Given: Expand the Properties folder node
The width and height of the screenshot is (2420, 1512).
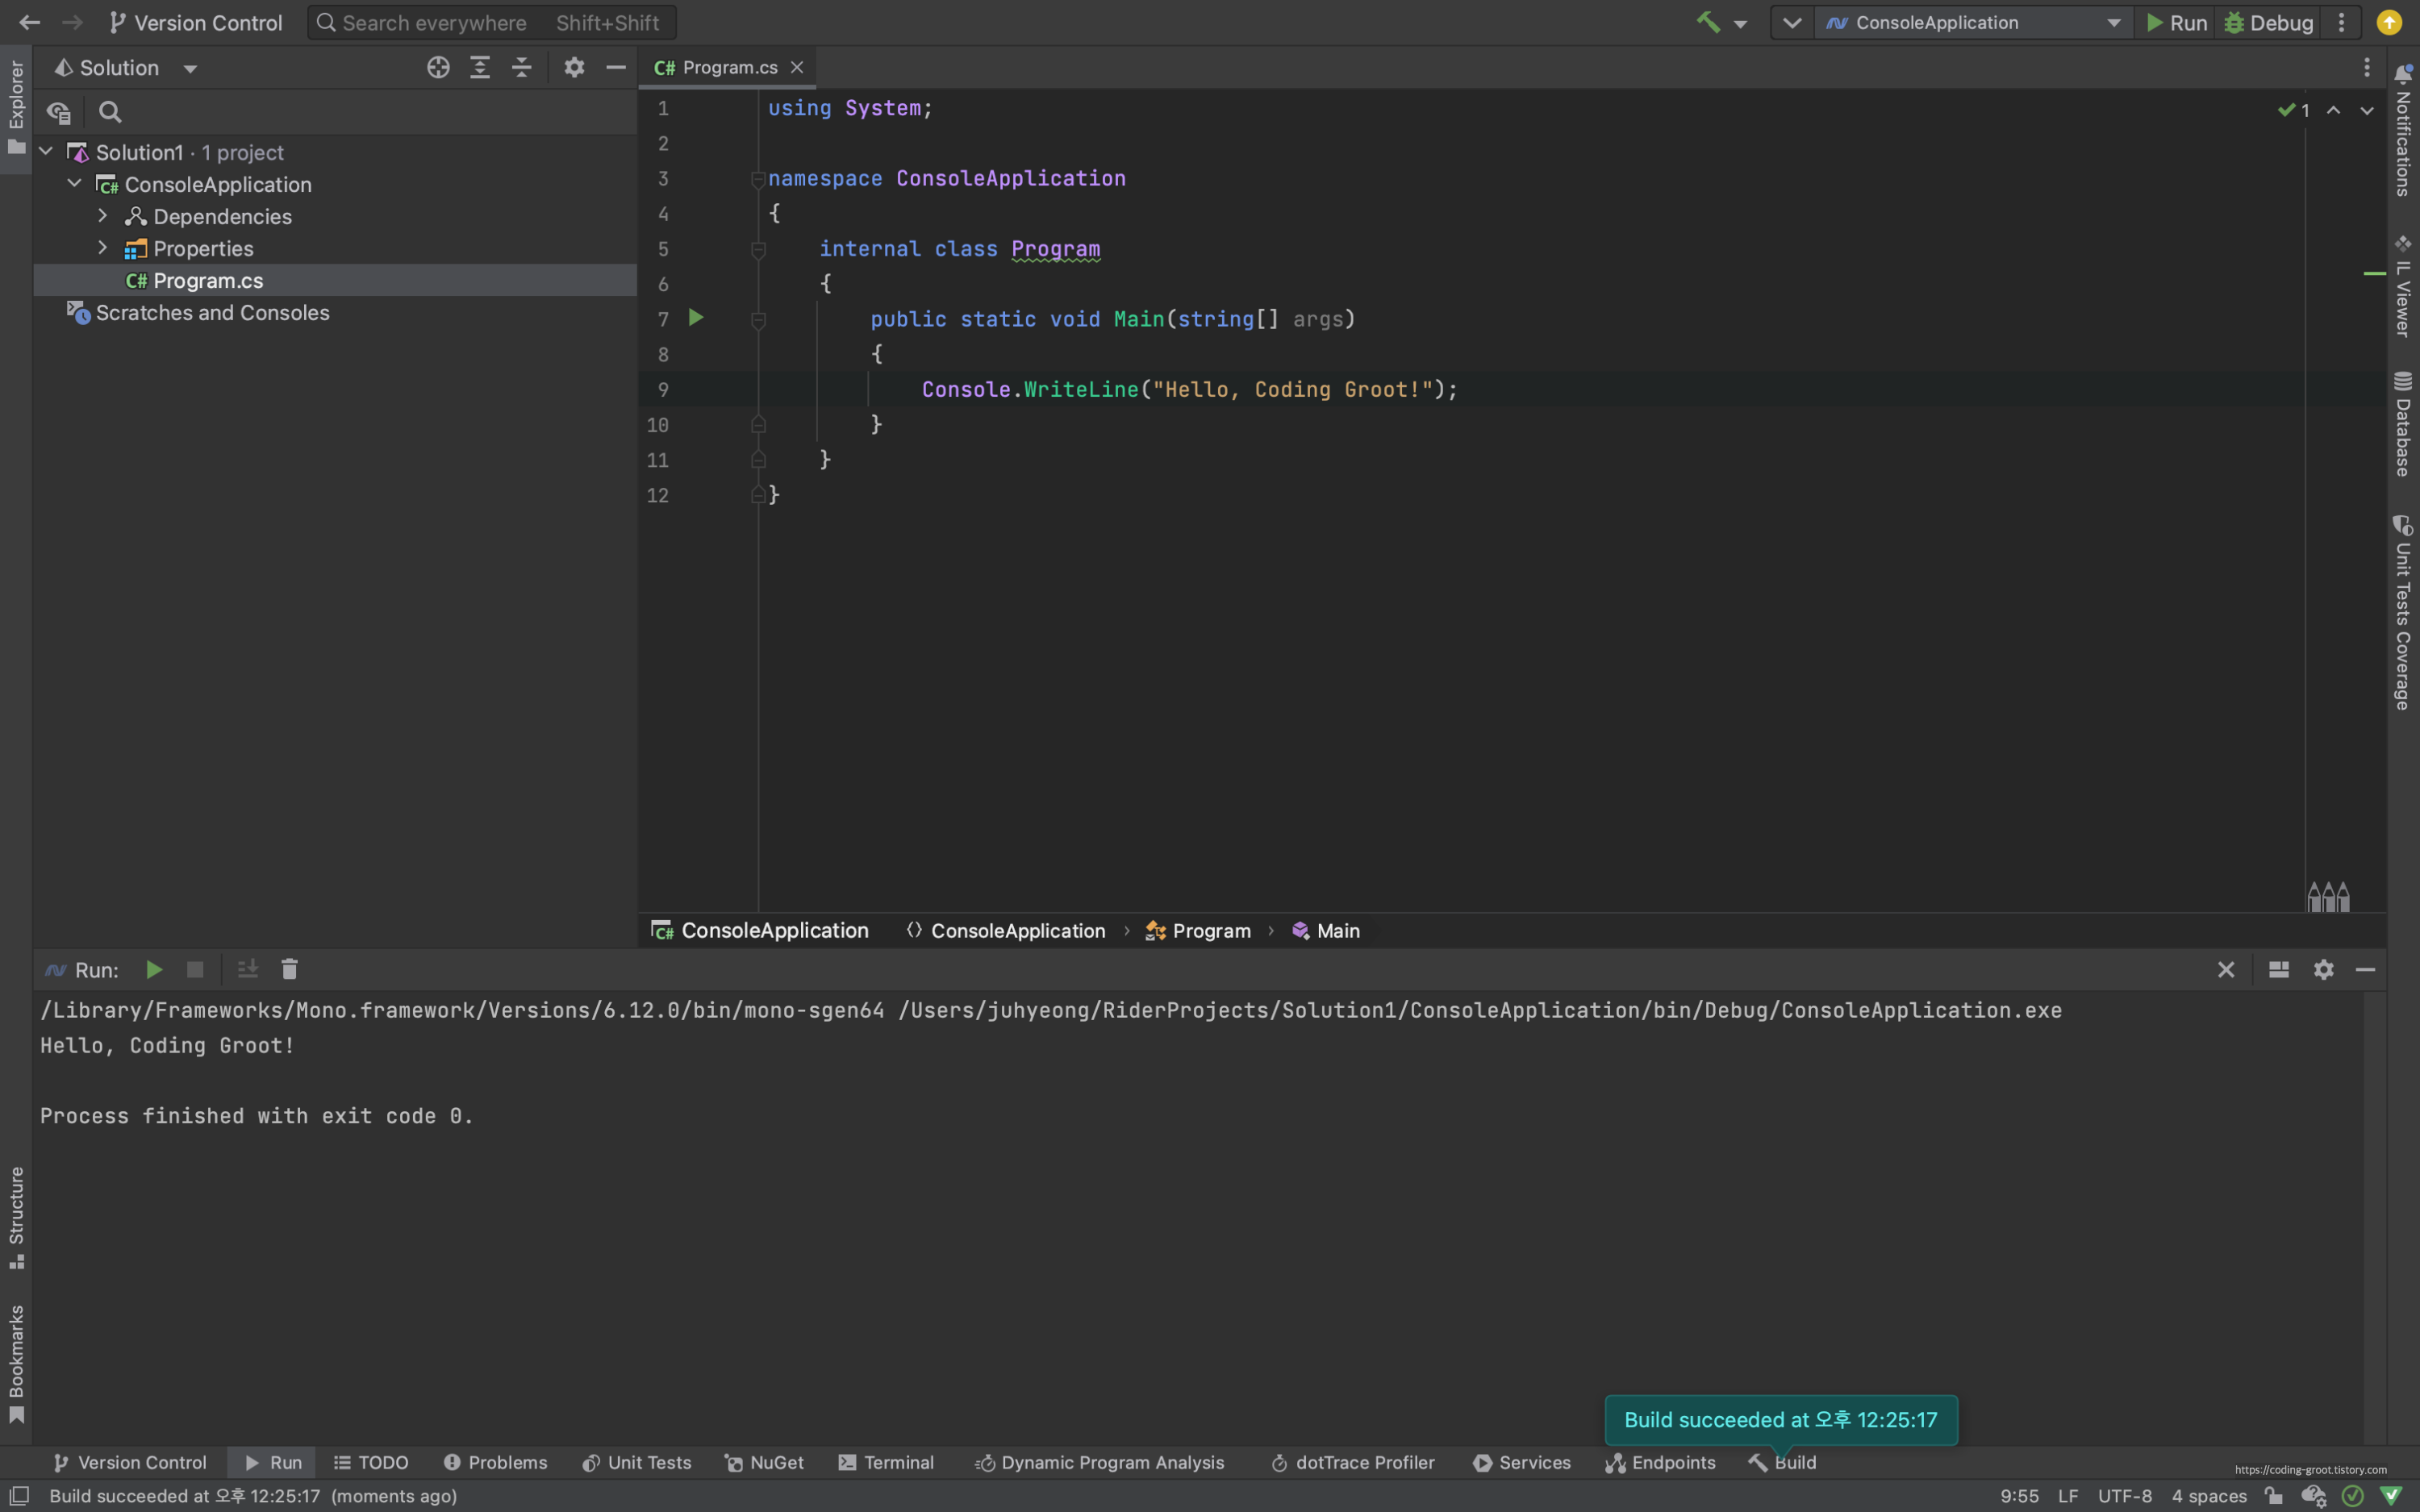Looking at the screenshot, I should [102, 248].
